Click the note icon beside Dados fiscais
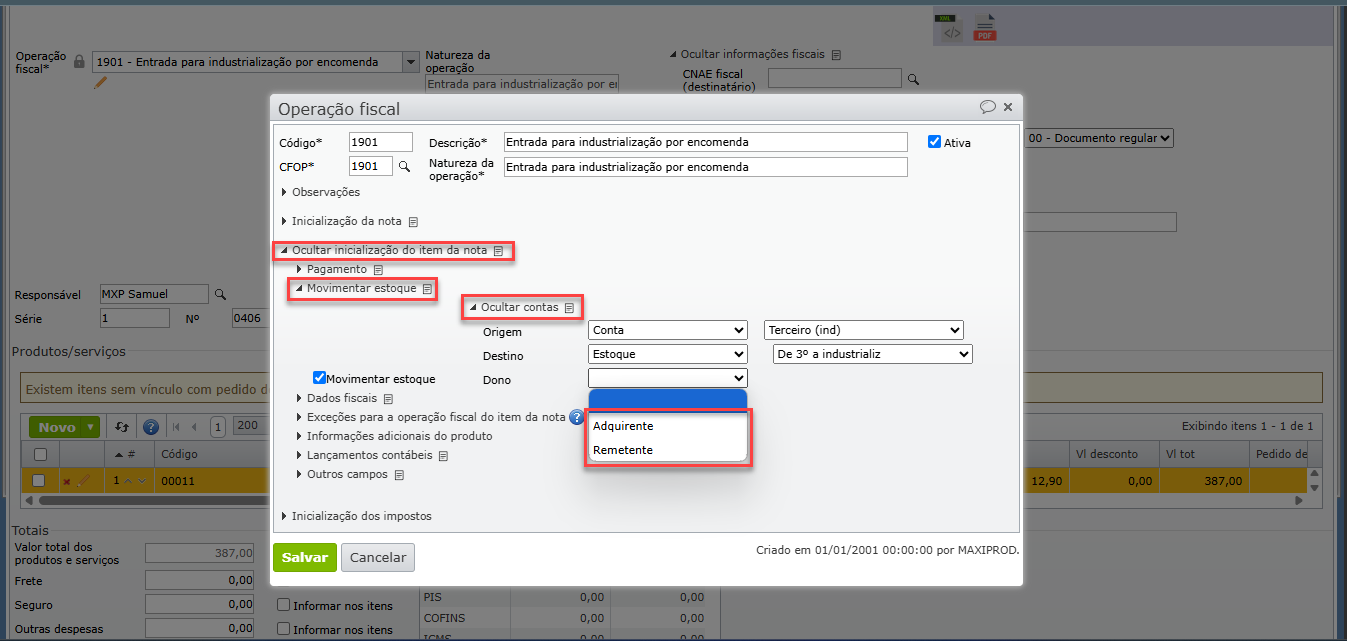1347x641 pixels. coord(388,399)
